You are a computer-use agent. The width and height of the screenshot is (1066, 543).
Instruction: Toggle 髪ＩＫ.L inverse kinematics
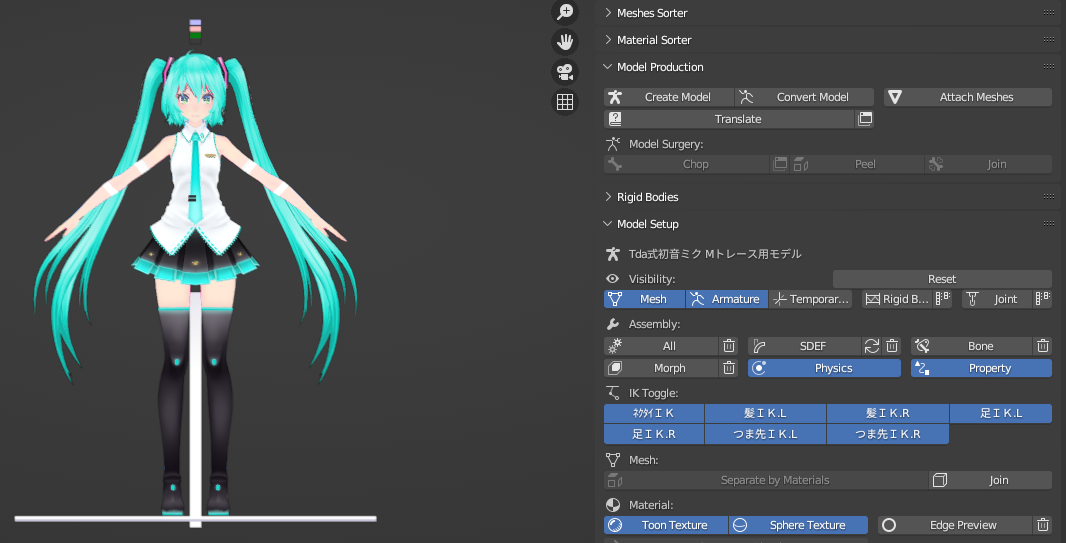pyautogui.click(x=766, y=413)
